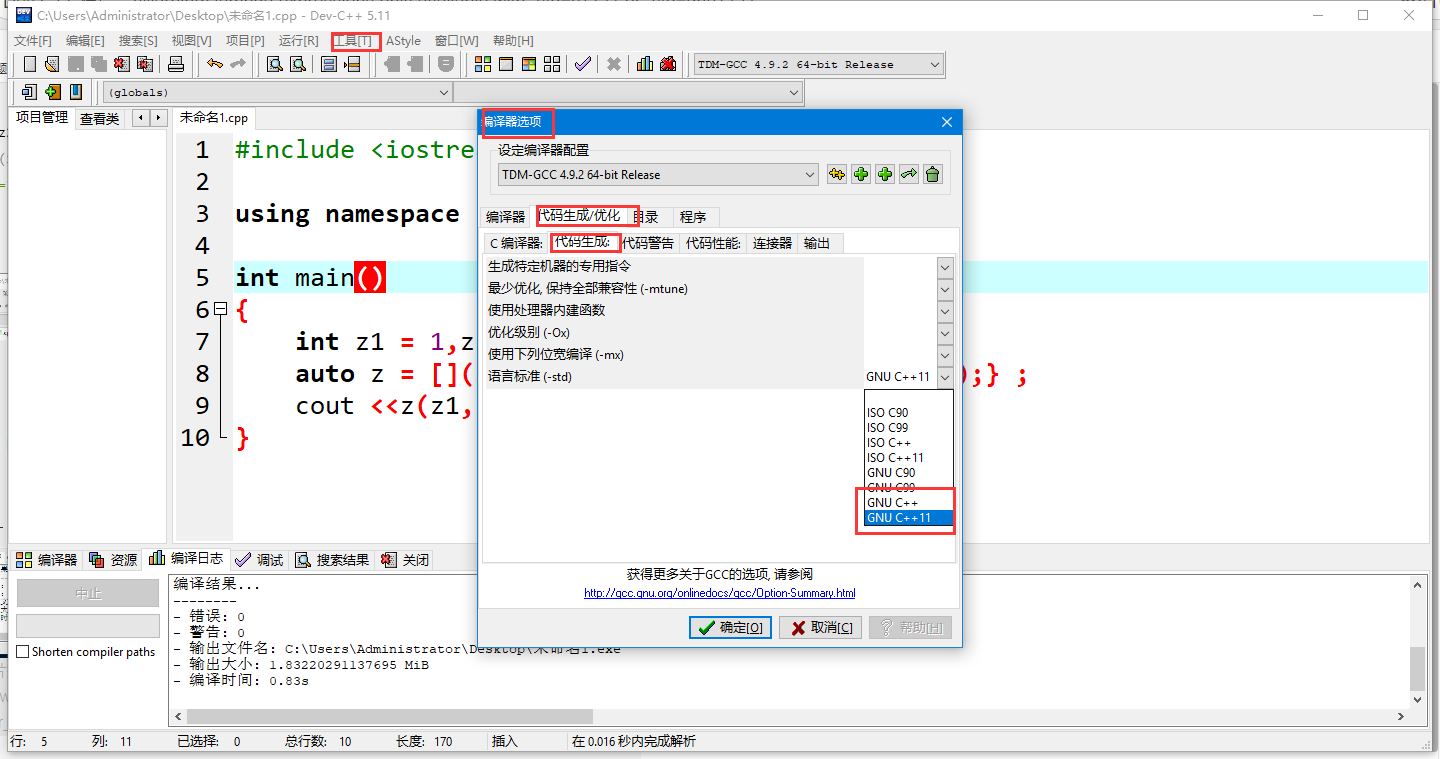Screen dimensions: 1440x759
Task: Switch to the 代码警告 sub-tab
Action: [648, 243]
